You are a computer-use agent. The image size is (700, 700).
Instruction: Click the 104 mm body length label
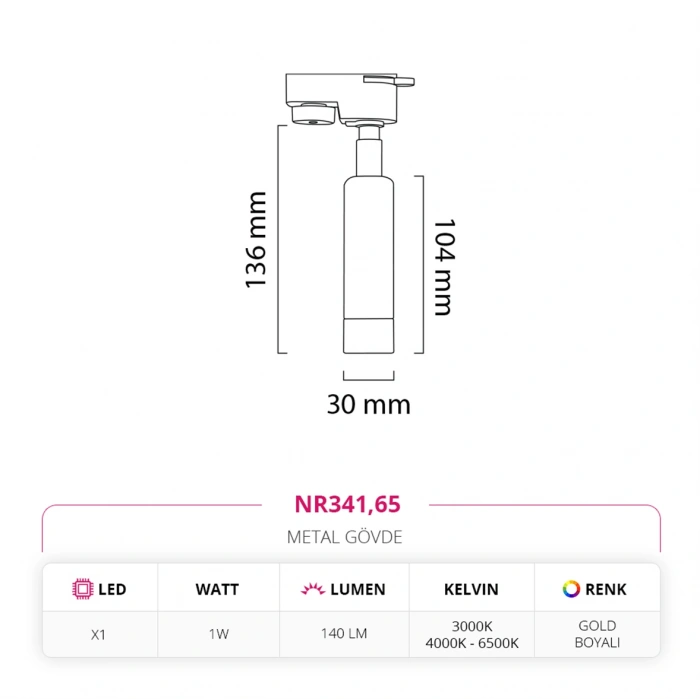(x=441, y=266)
